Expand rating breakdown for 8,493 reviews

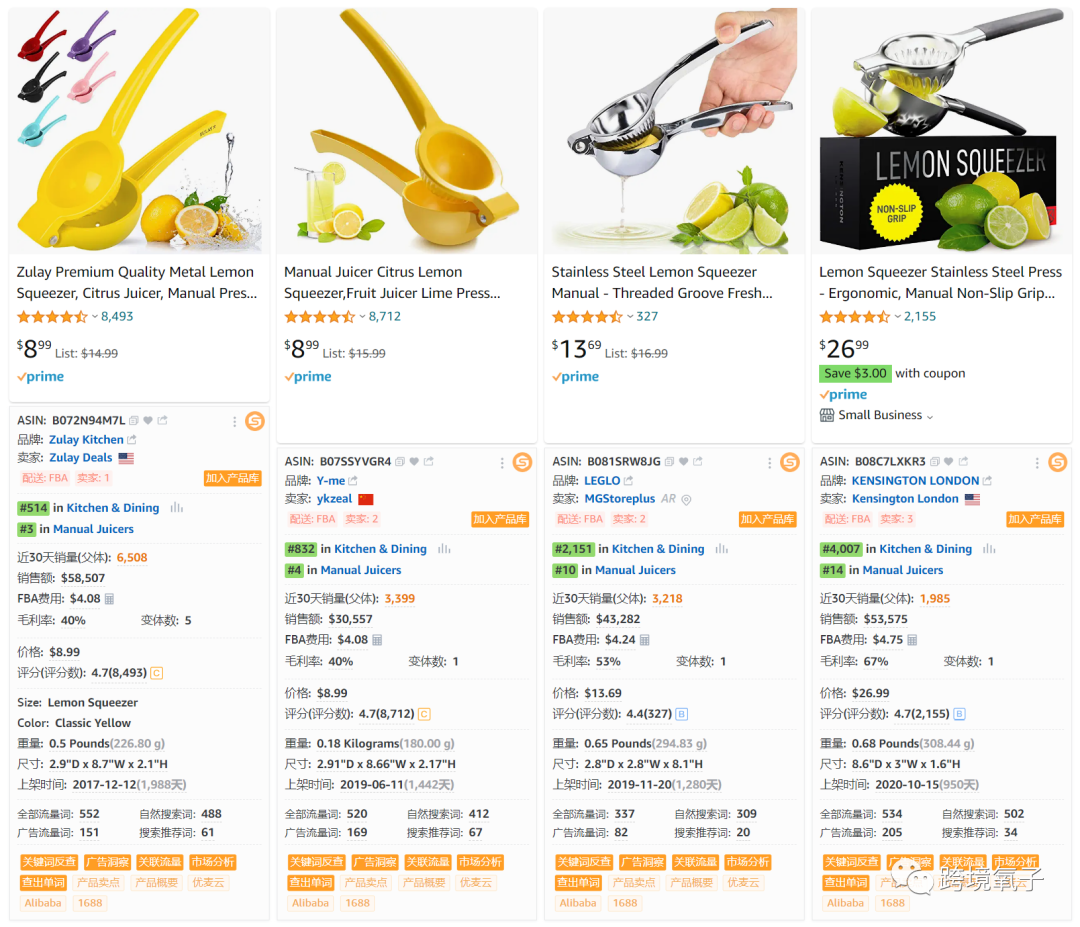click(x=94, y=317)
